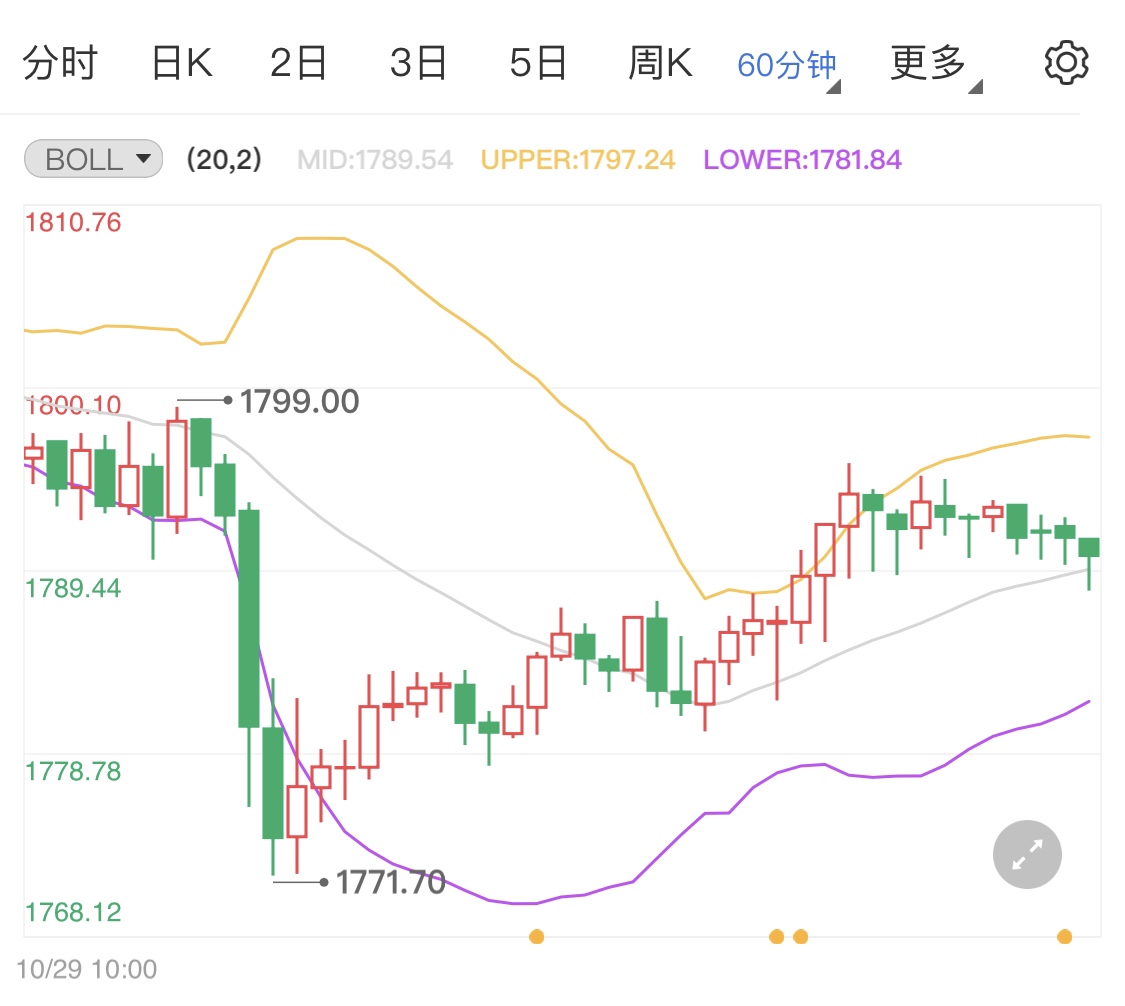The height and width of the screenshot is (1006, 1125).
Task: Select the 3日 tab
Action: [x=418, y=63]
